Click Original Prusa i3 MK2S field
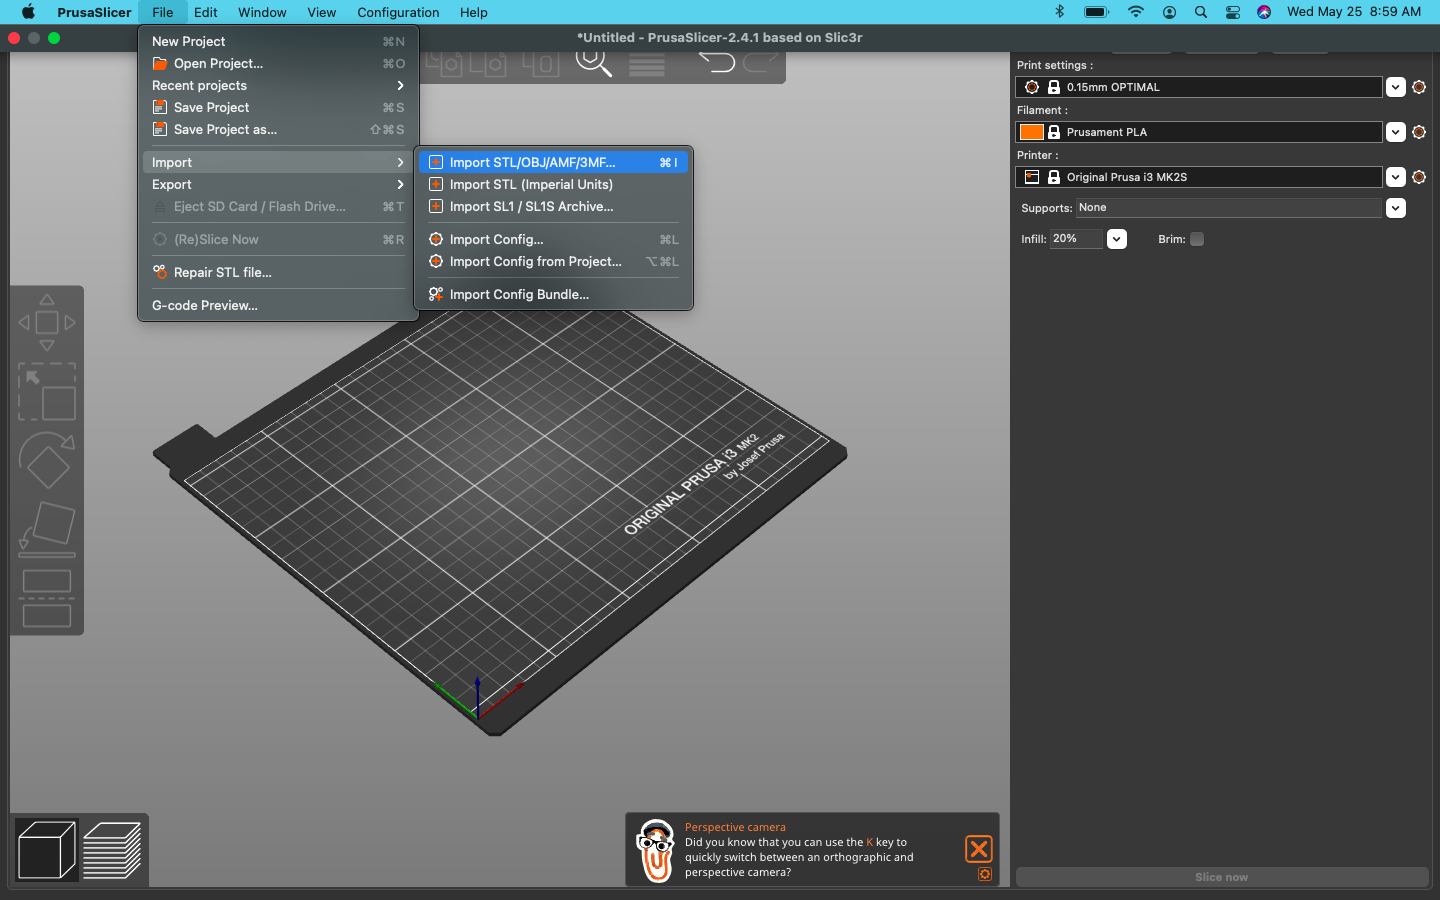Screen dimensions: 1440x900 pyautogui.click(x=1199, y=177)
